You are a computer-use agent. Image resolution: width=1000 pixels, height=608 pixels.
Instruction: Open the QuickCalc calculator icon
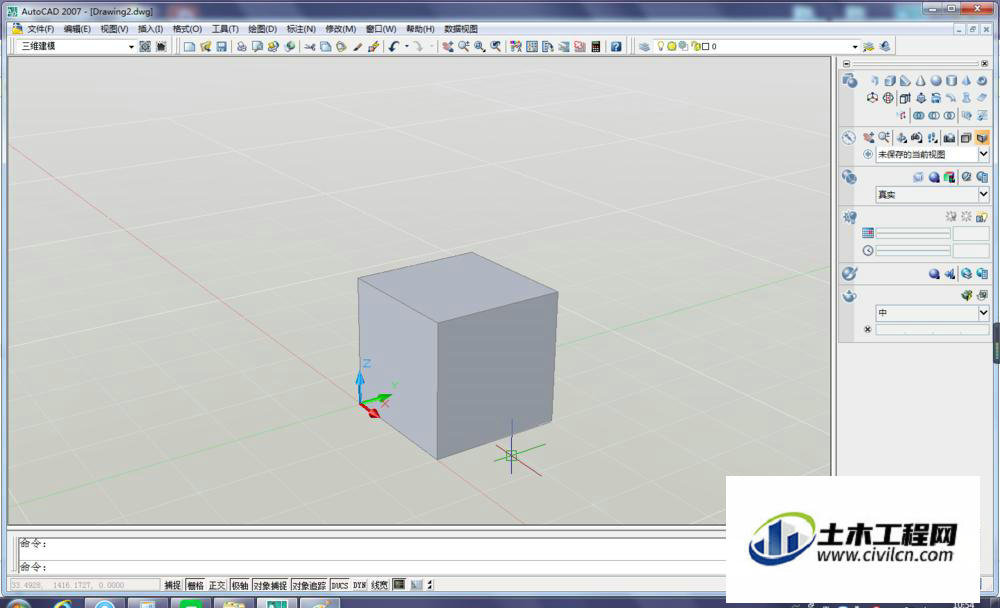coord(596,47)
